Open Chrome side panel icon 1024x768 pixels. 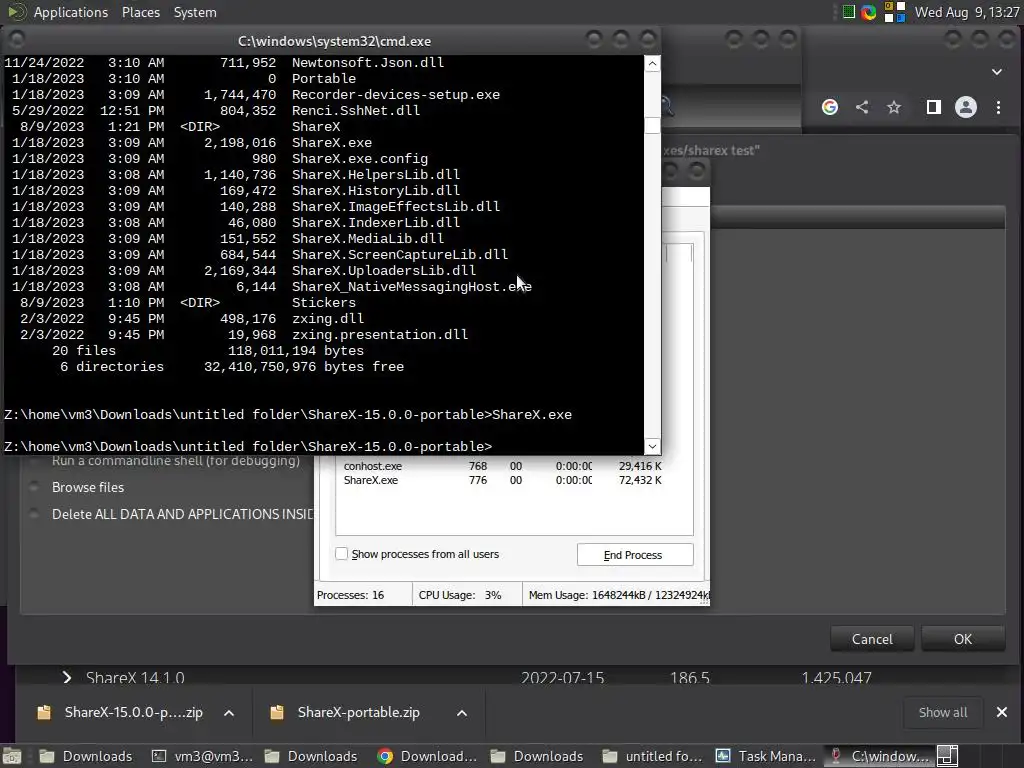point(933,107)
